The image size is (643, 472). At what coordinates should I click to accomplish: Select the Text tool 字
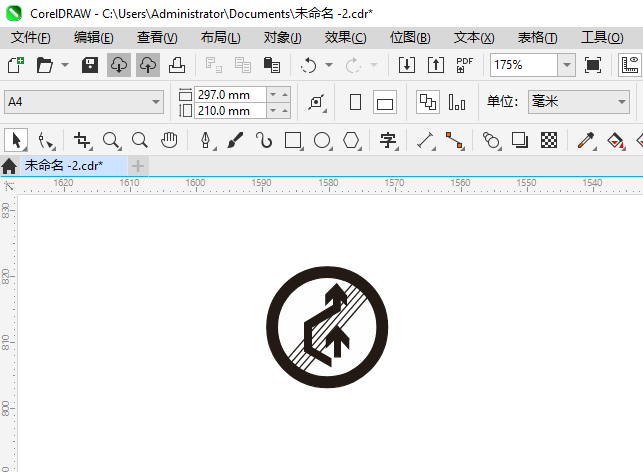click(388, 140)
